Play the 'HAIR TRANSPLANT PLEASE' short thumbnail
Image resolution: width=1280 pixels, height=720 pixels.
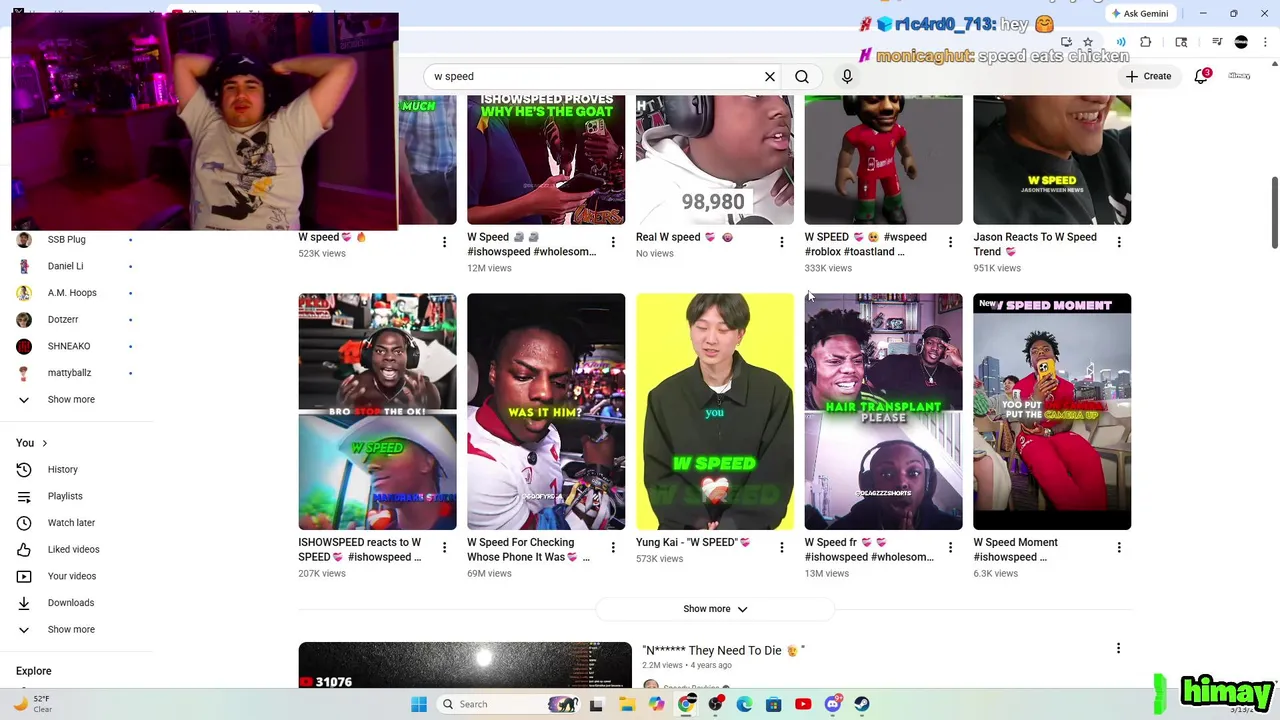coord(883,411)
